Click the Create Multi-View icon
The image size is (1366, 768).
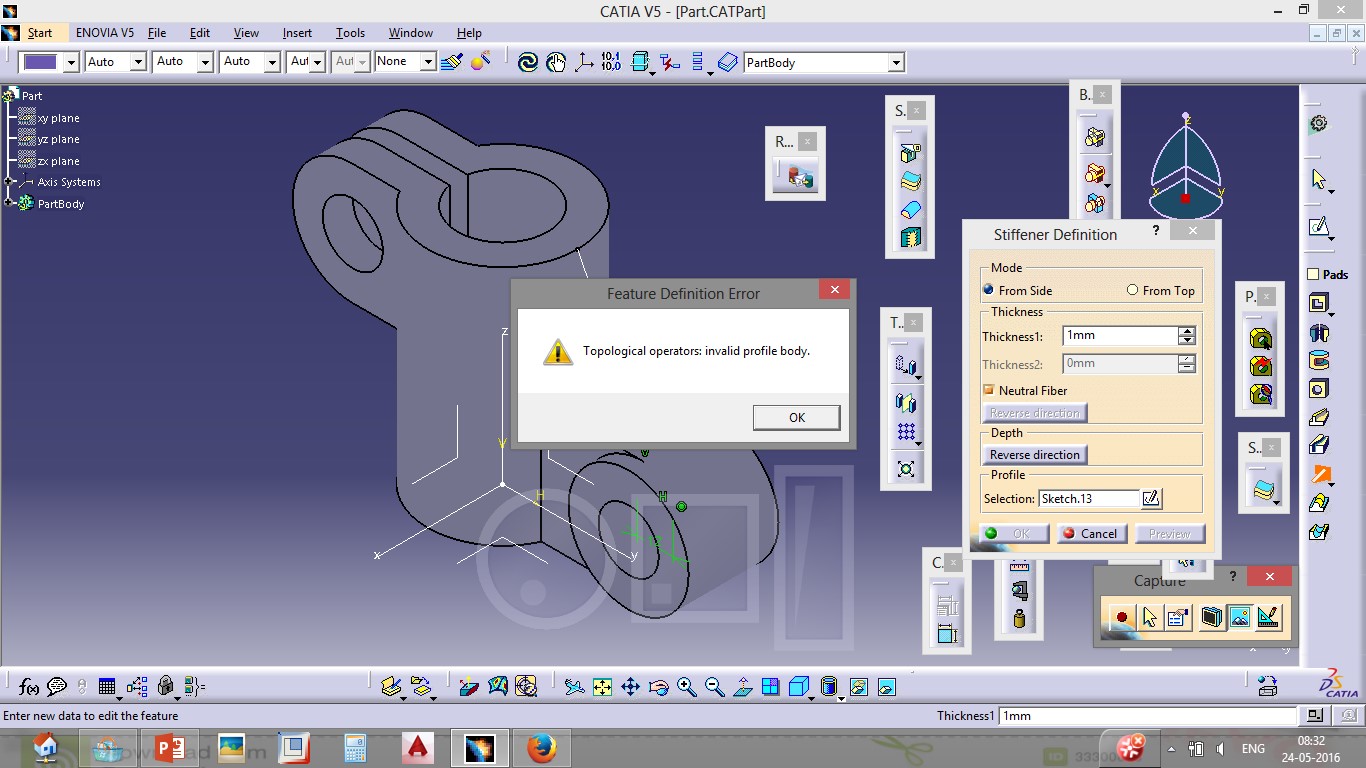pos(770,686)
